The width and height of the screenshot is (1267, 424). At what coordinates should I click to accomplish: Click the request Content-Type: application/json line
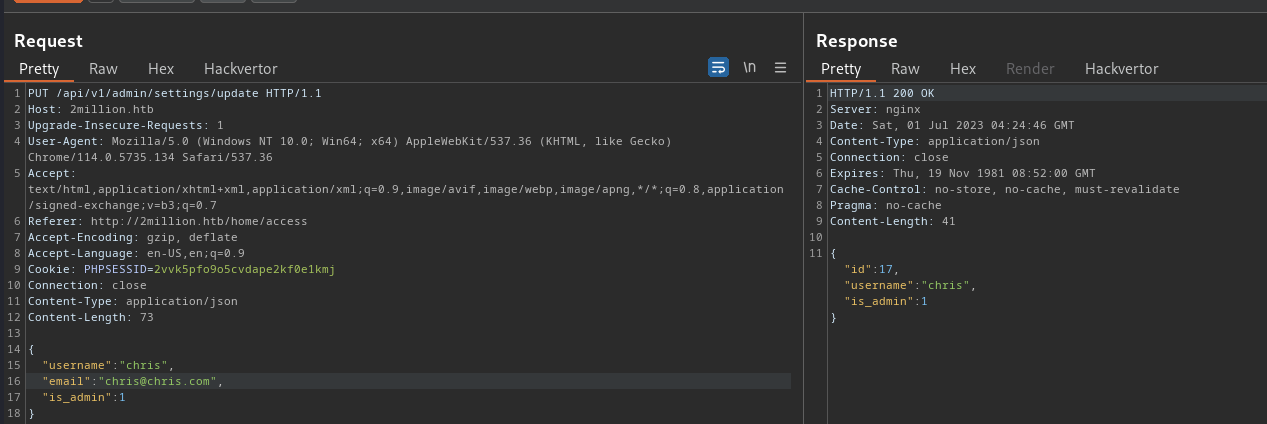pos(133,301)
